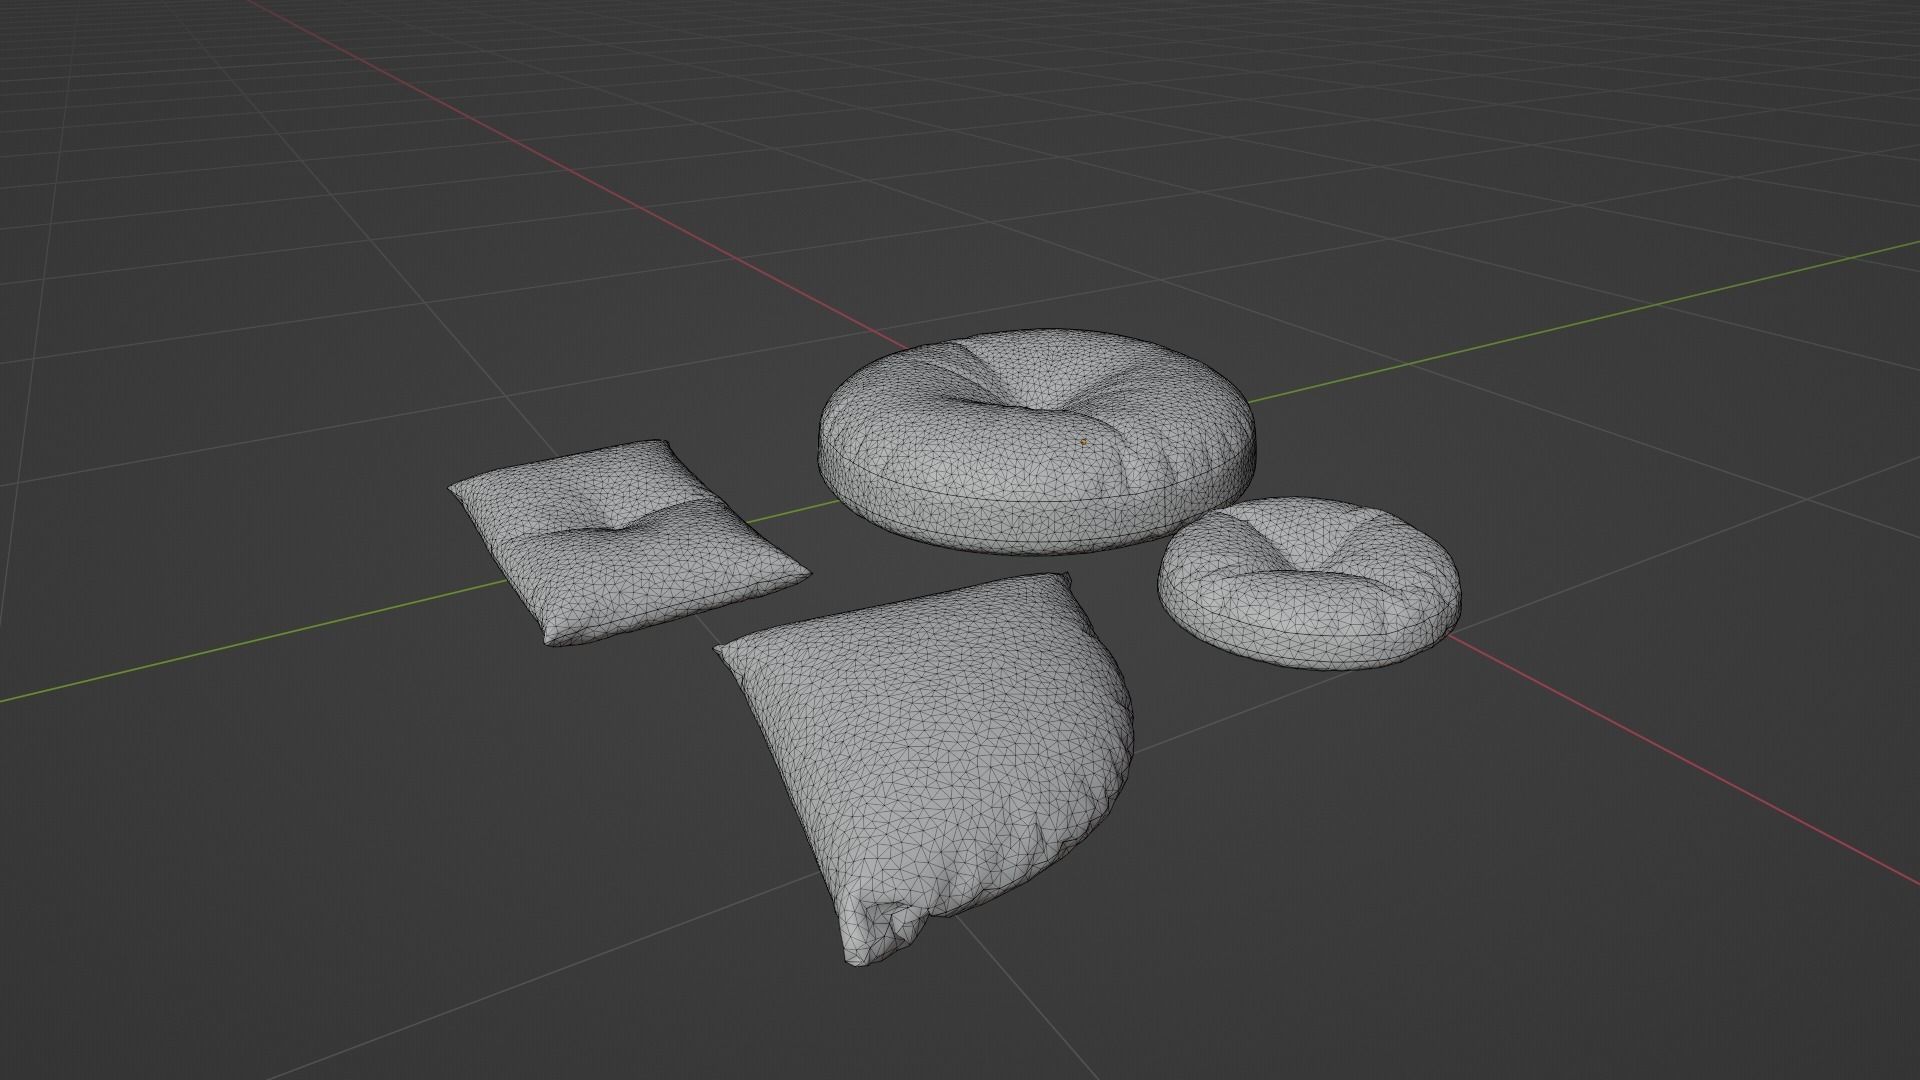Select the flat rectangular pillow mesh
This screenshot has width=1920, height=1080.
(x=628, y=542)
